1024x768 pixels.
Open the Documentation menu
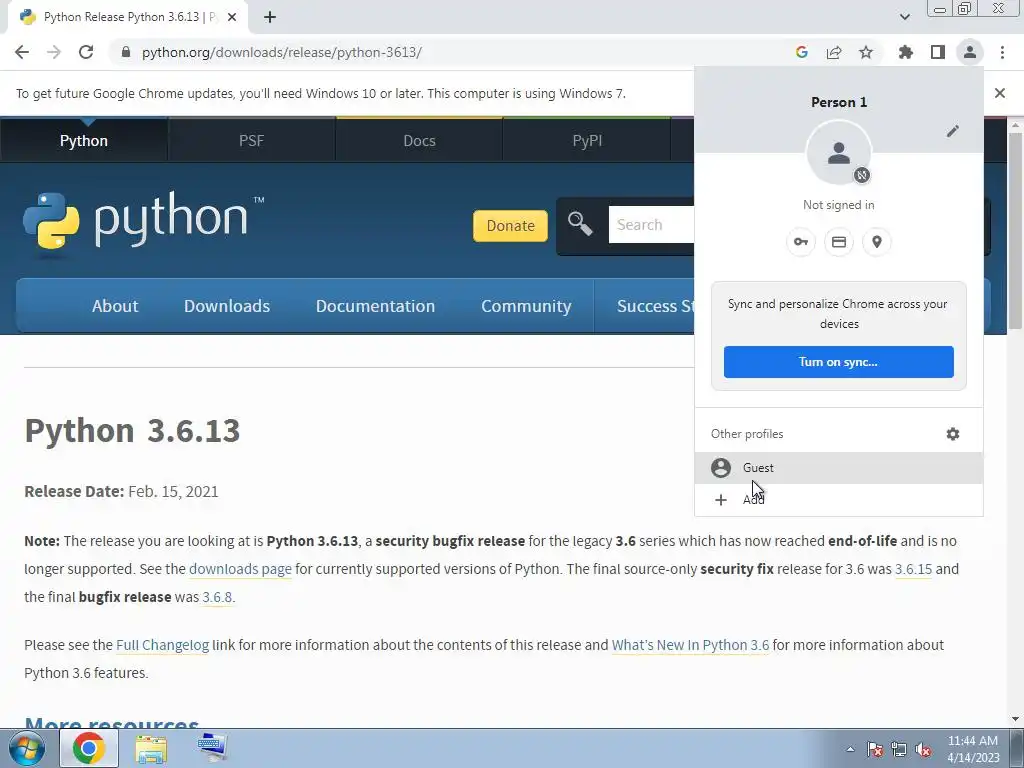pos(376,306)
